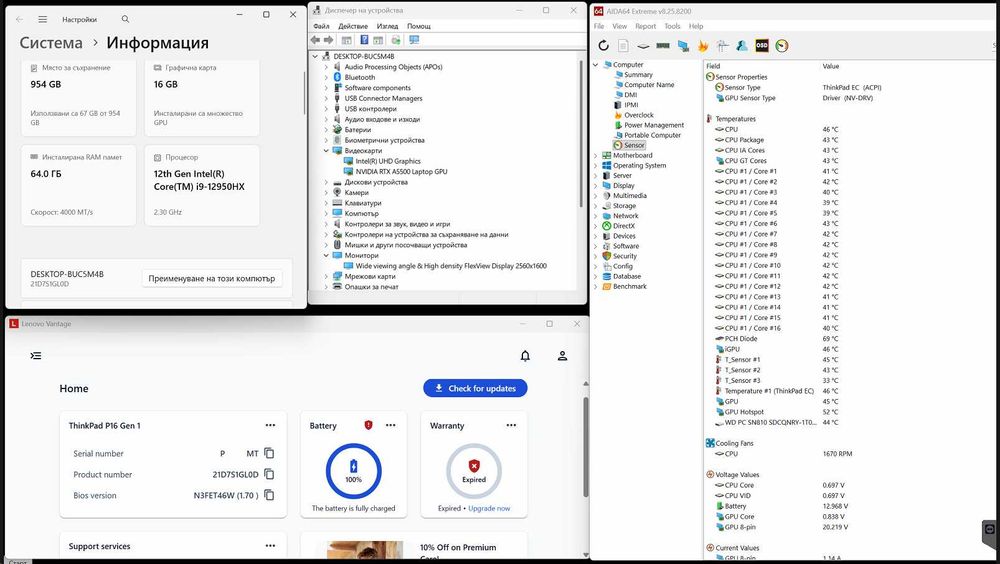Expand the Батерии category
Screen dimensions: 1000x564
click(x=327, y=130)
